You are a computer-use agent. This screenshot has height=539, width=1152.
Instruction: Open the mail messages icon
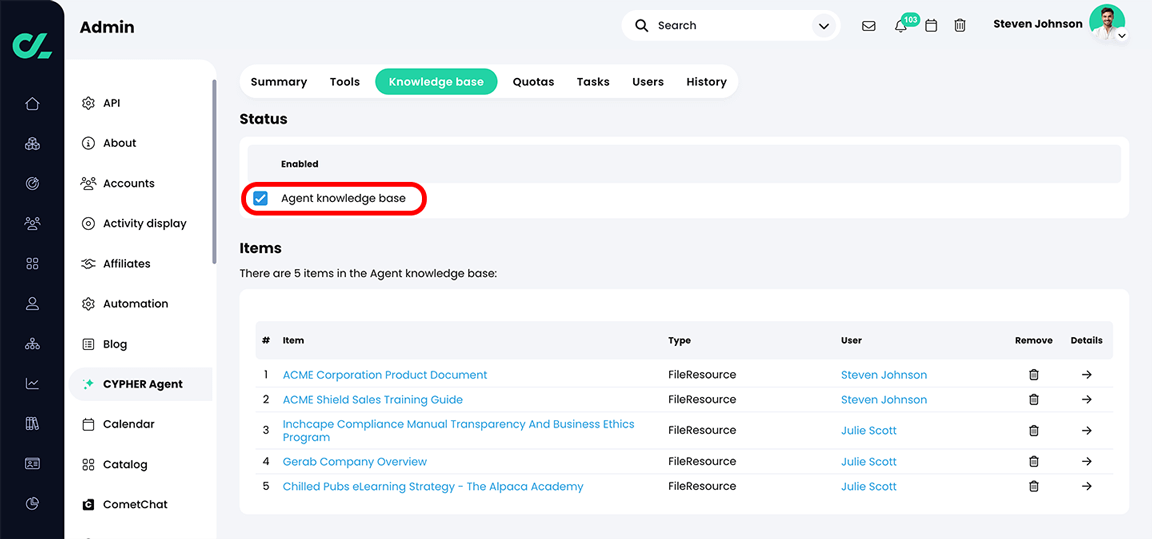868,26
